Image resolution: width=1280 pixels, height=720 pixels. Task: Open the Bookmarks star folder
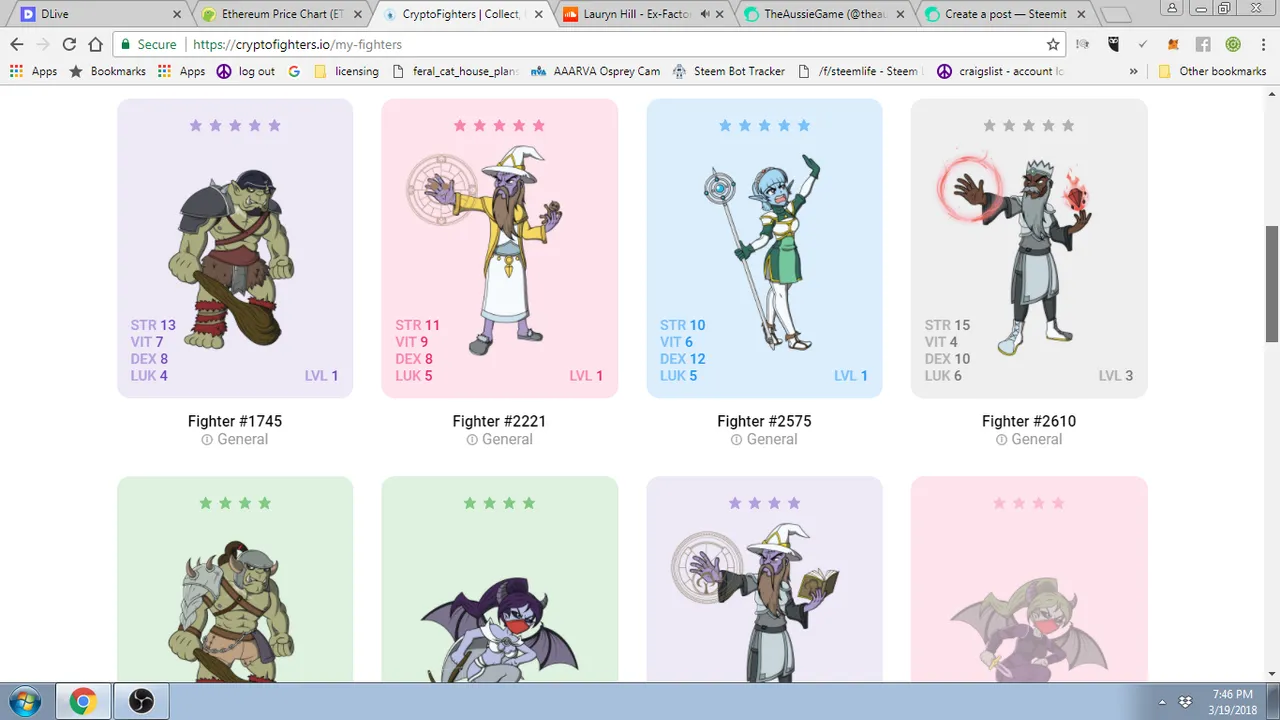pyautogui.click(x=107, y=71)
